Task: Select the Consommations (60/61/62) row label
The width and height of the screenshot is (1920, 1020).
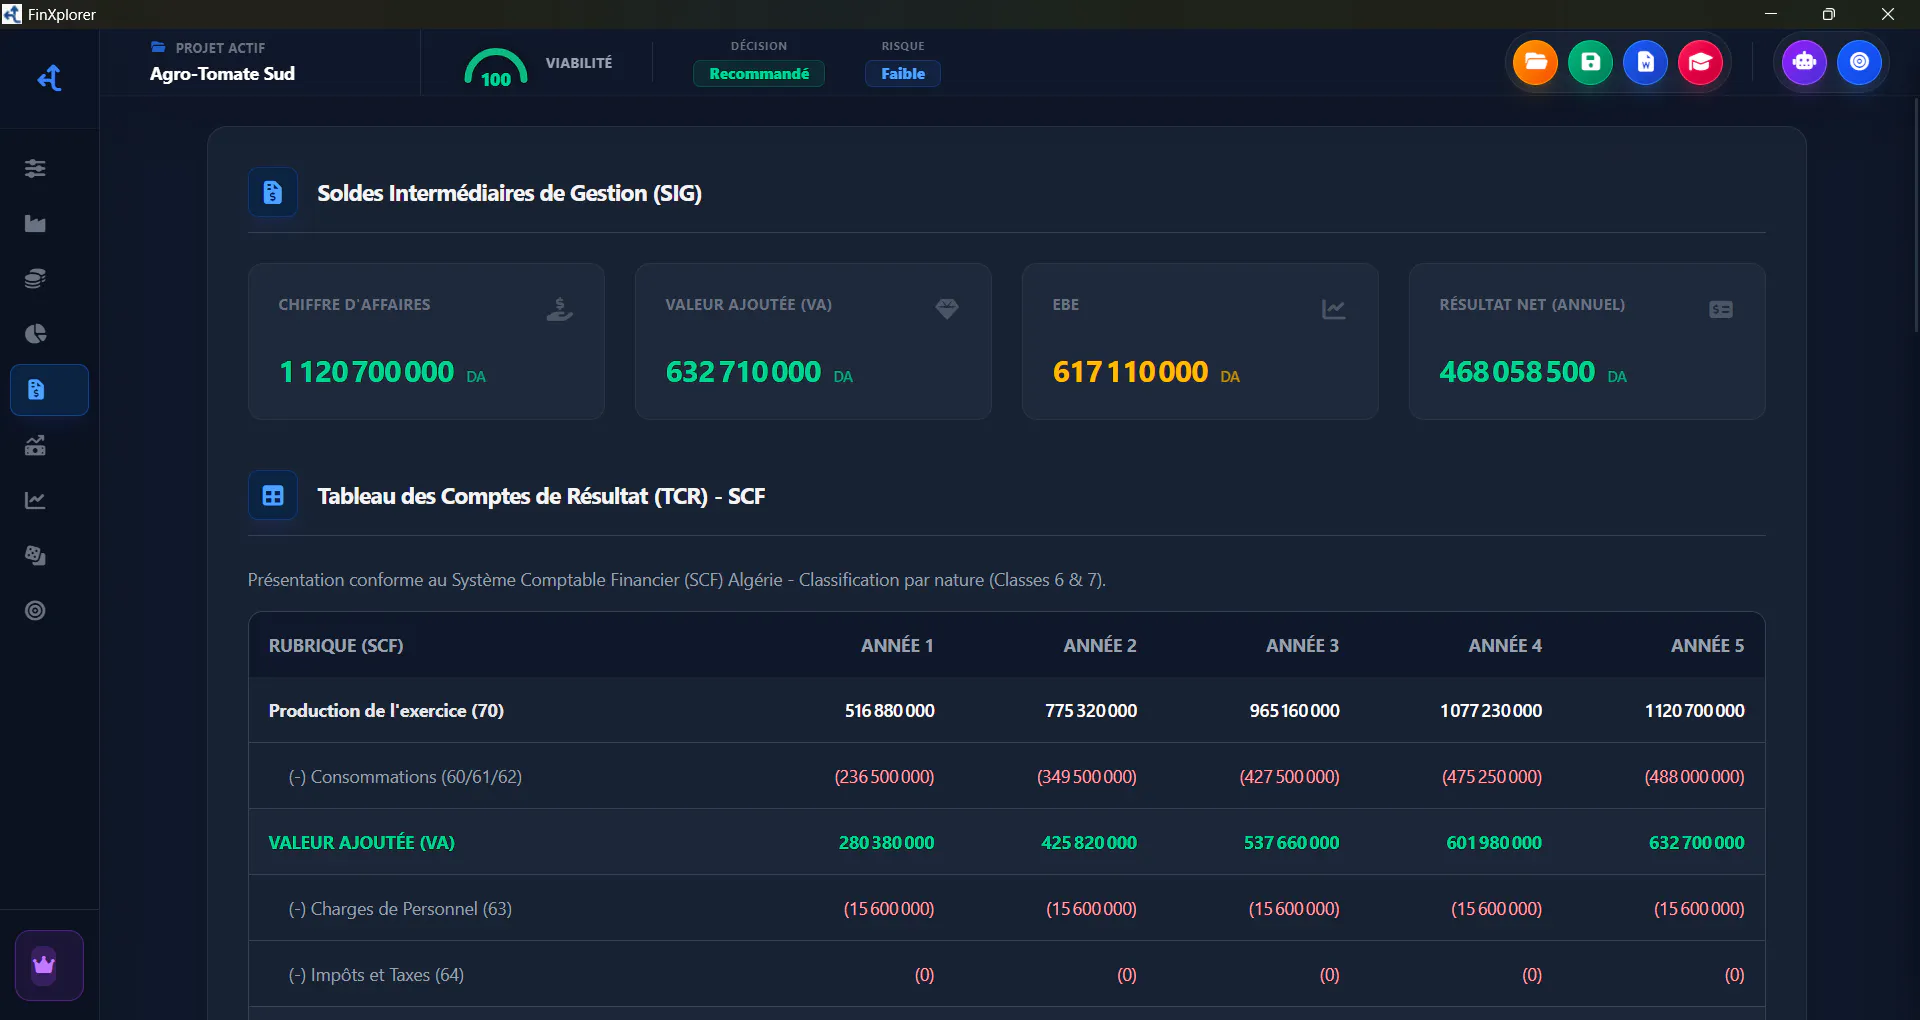Action: point(405,777)
